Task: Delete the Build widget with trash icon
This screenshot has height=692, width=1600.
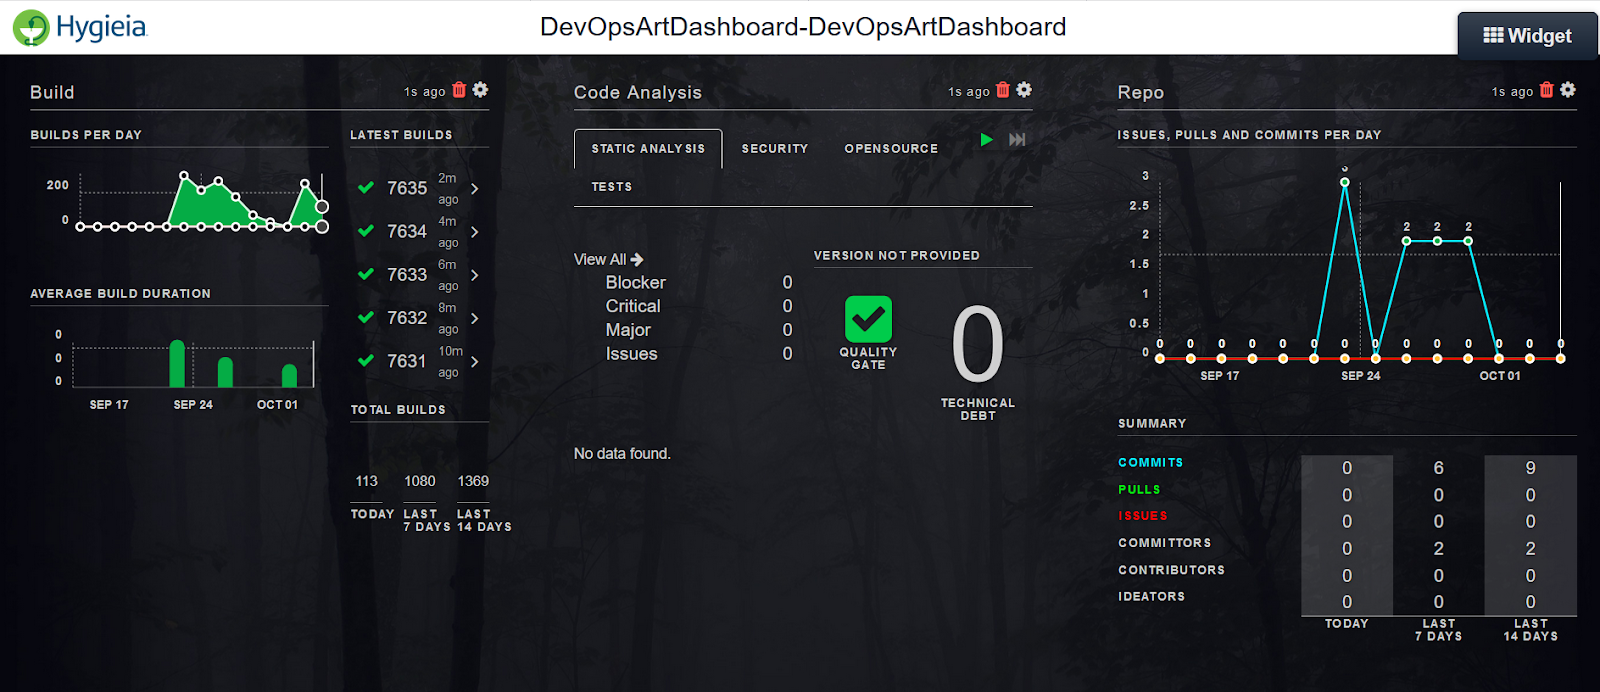Action: point(459,90)
